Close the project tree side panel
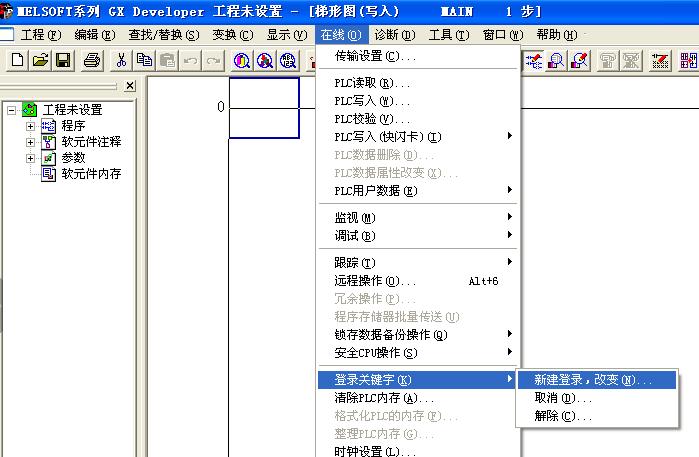The height and width of the screenshot is (457, 699). (x=129, y=86)
